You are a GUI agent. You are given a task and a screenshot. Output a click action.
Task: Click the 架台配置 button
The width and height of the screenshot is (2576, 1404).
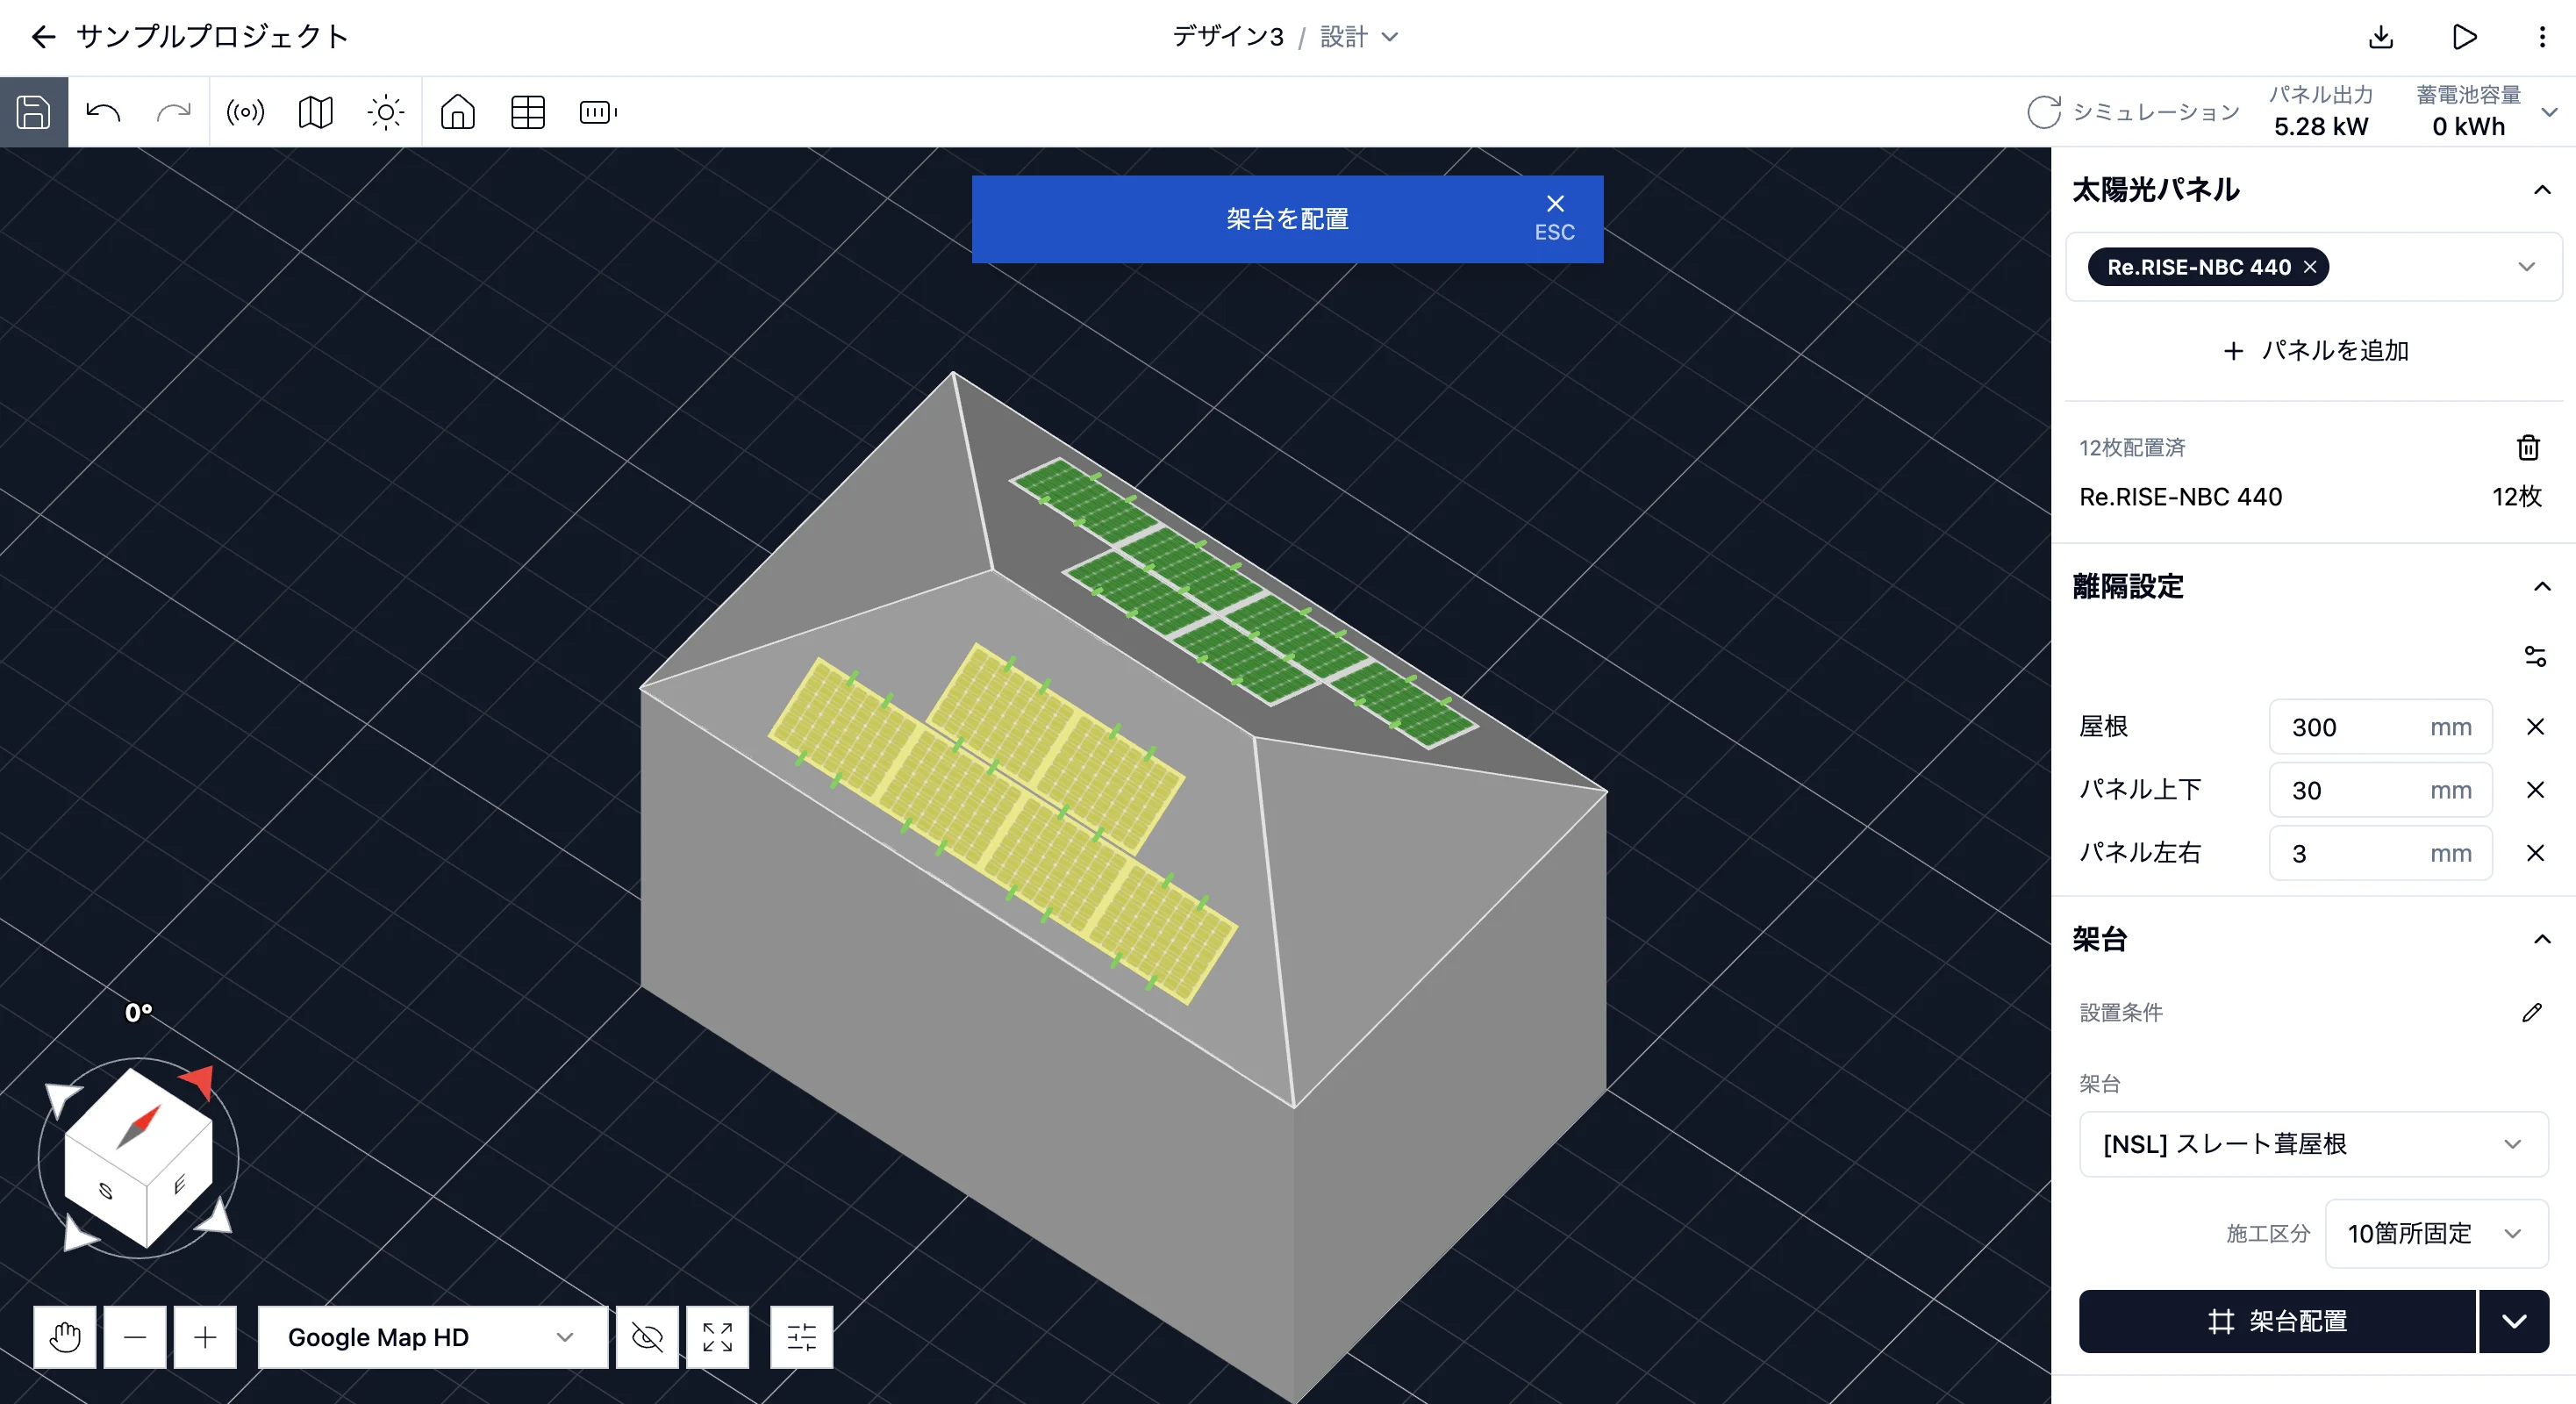(2277, 1322)
